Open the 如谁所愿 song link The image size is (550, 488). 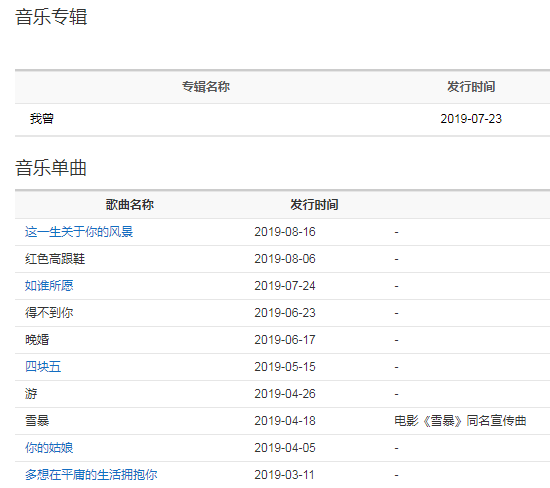click(x=49, y=286)
